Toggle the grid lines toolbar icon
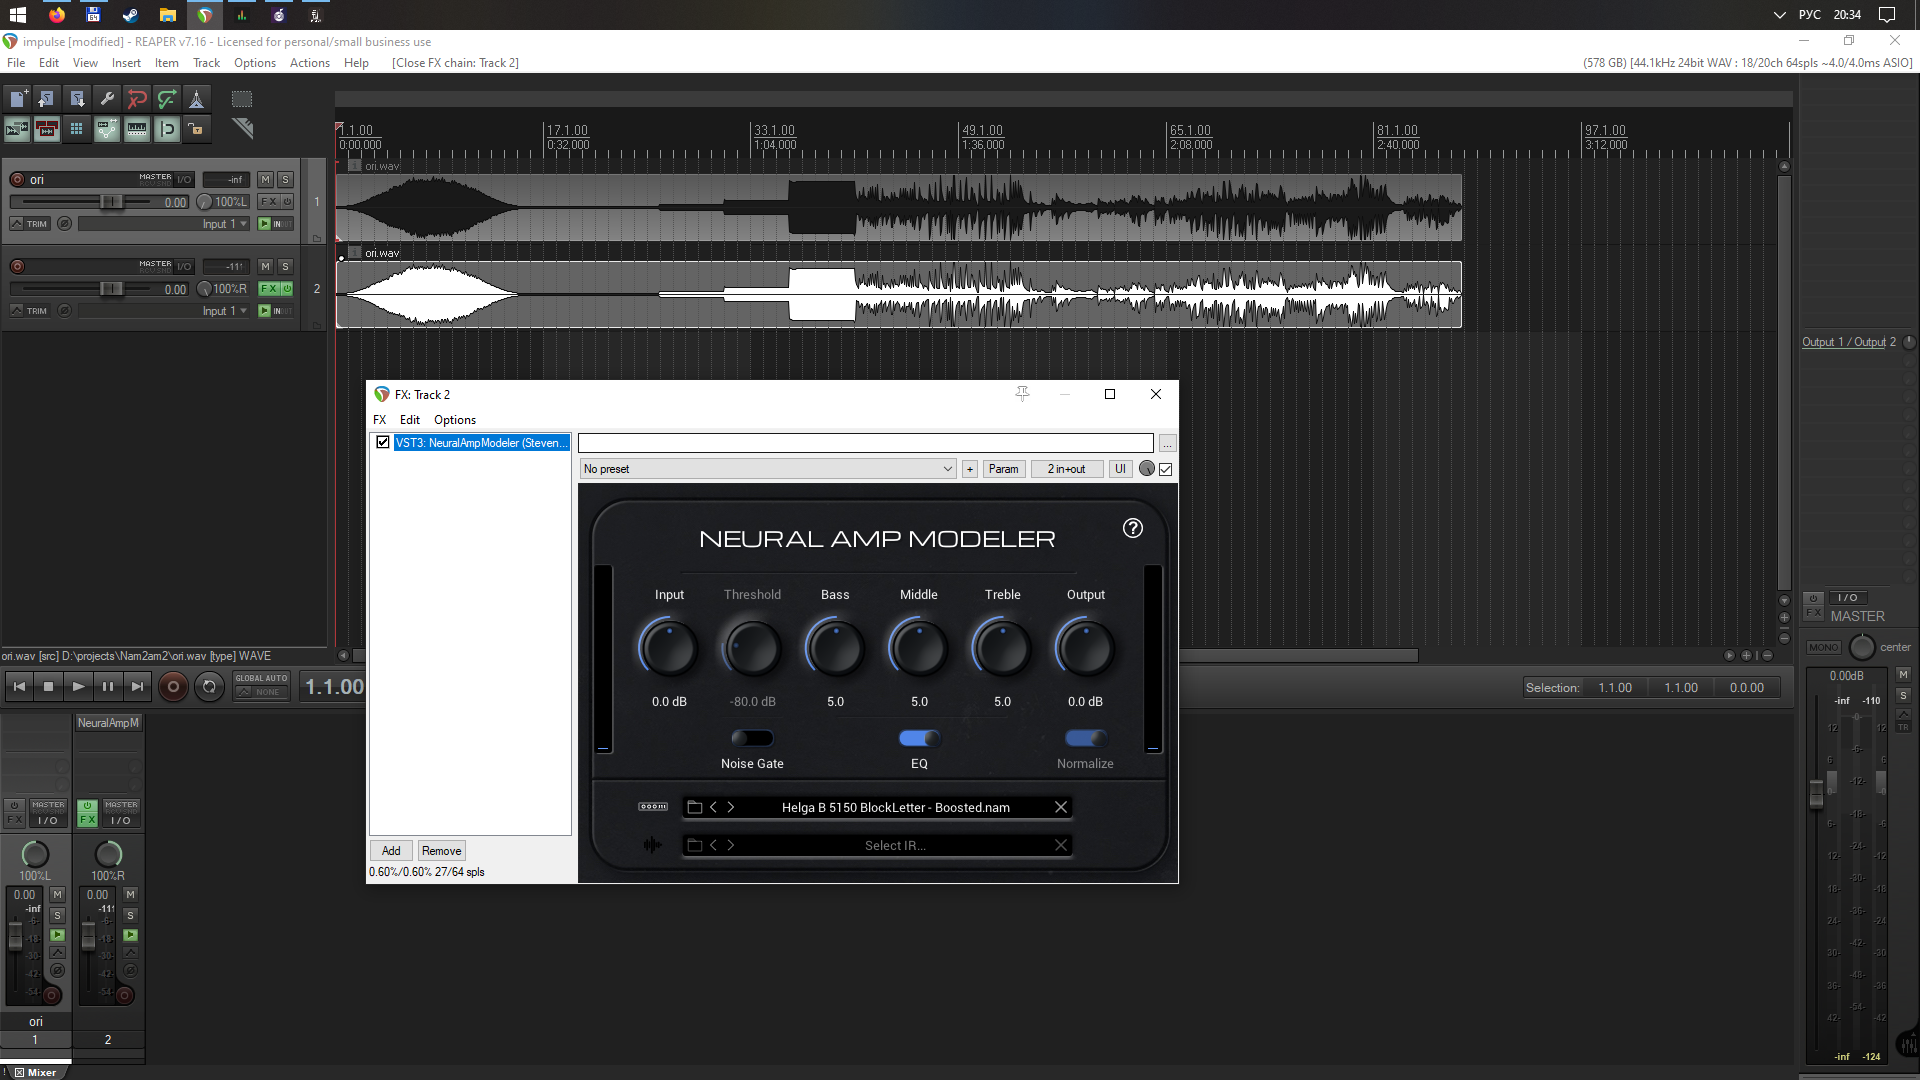The width and height of the screenshot is (1920, 1080). coord(76,129)
